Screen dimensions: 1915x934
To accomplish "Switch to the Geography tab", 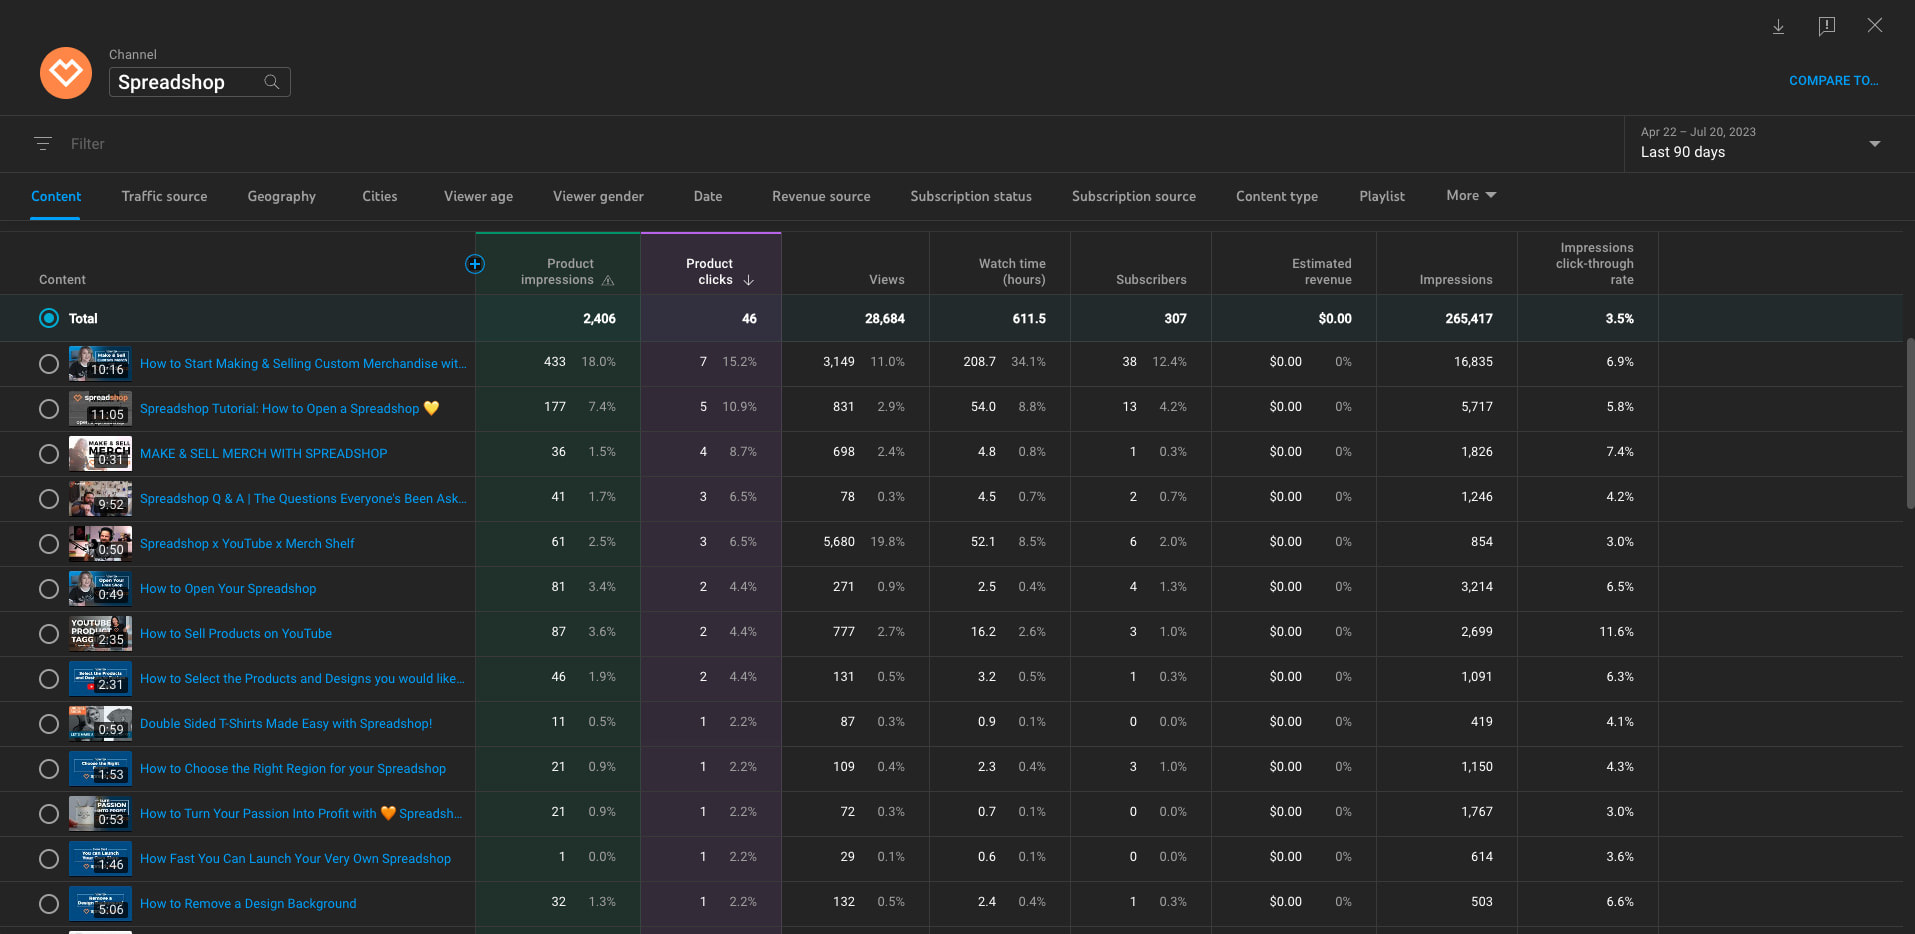I will [281, 197].
